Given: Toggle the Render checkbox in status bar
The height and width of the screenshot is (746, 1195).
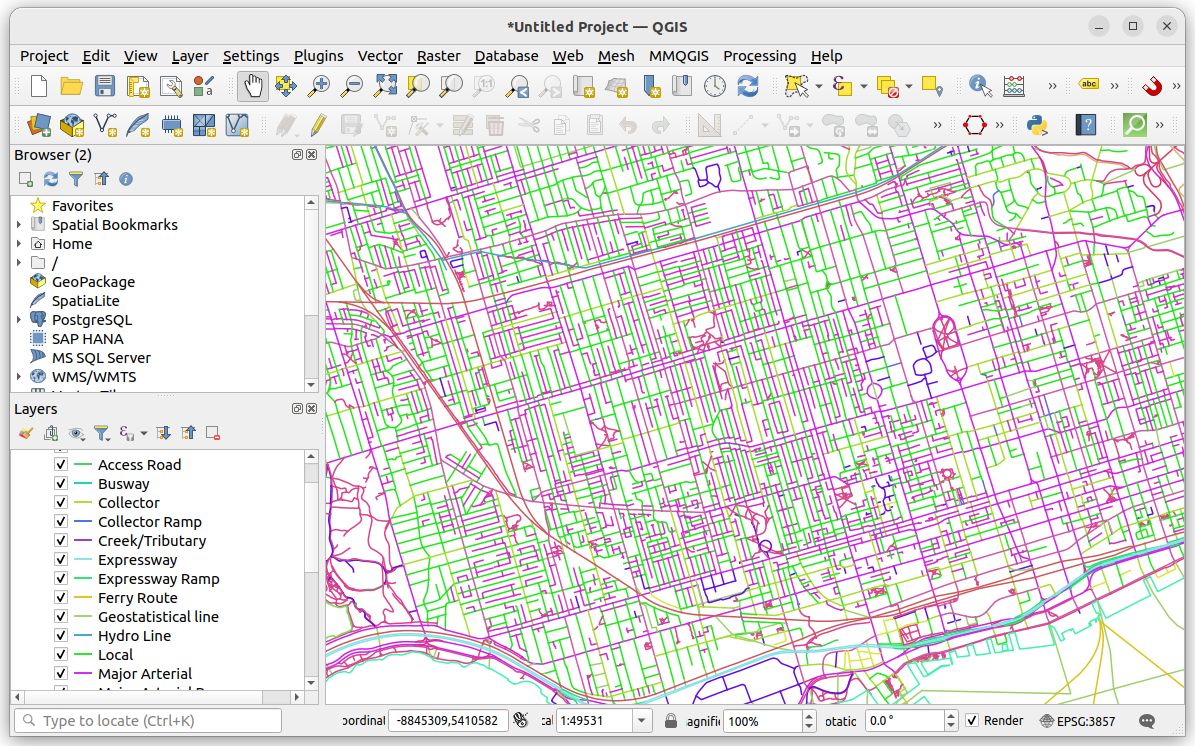Looking at the screenshot, I should point(971,720).
